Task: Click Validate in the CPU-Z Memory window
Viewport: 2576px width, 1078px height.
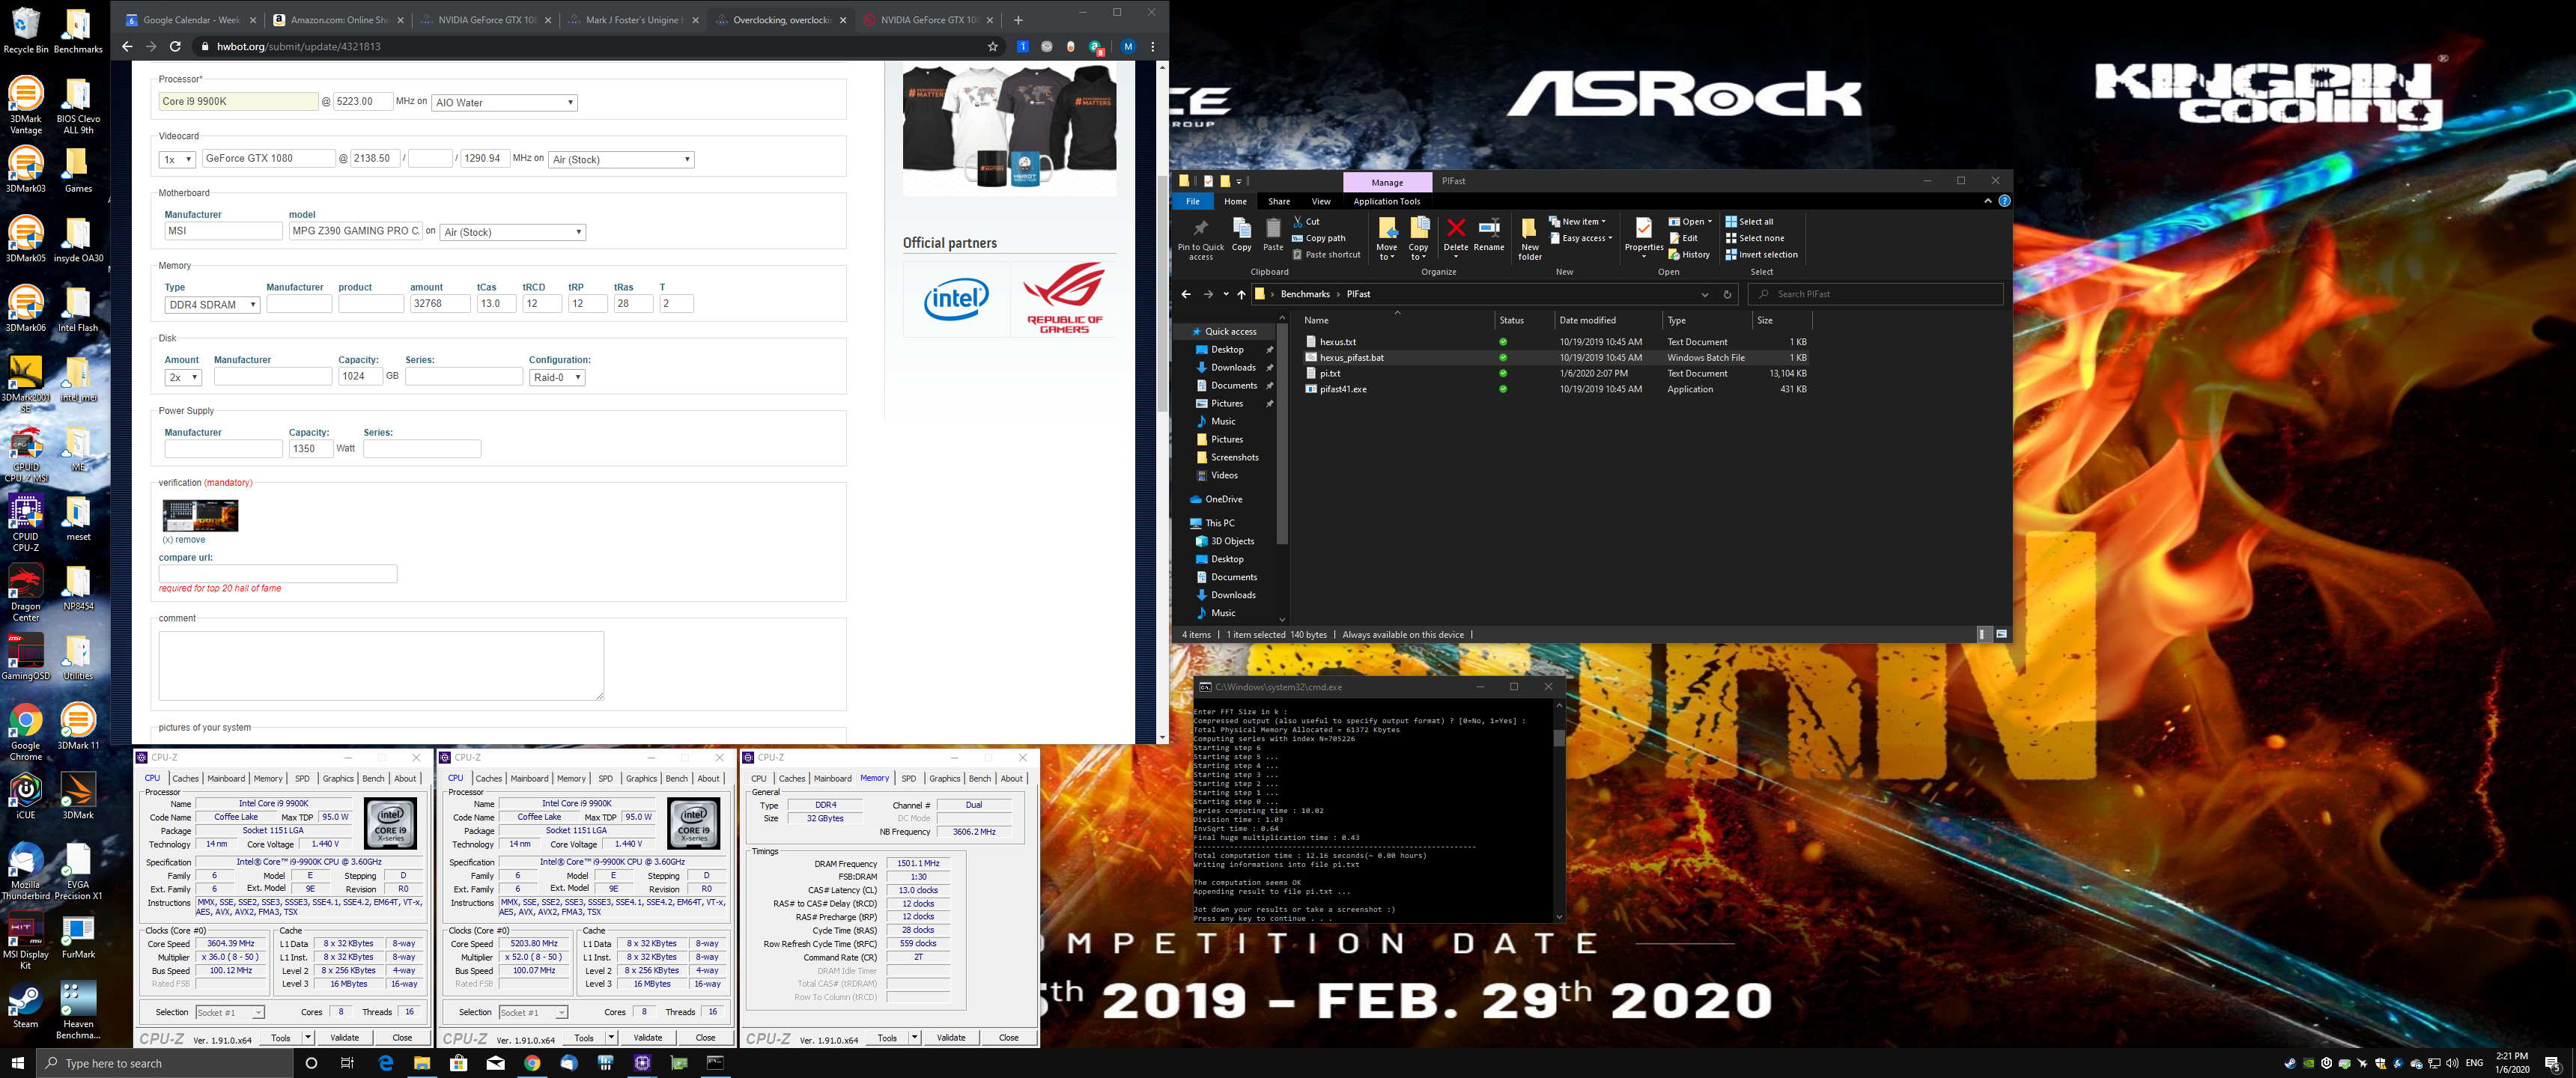Action: pos(951,1037)
